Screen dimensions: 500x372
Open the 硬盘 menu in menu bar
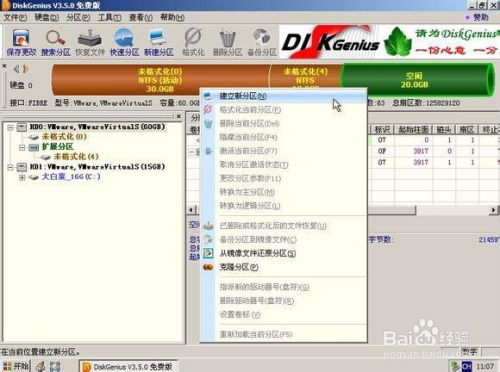47,17
